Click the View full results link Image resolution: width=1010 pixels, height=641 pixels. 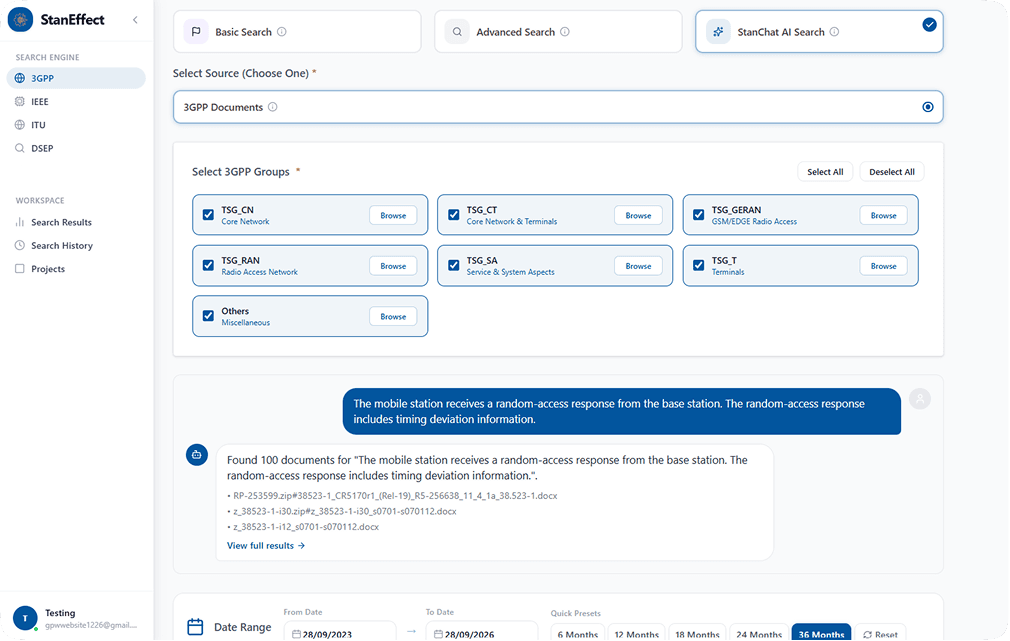tap(266, 546)
